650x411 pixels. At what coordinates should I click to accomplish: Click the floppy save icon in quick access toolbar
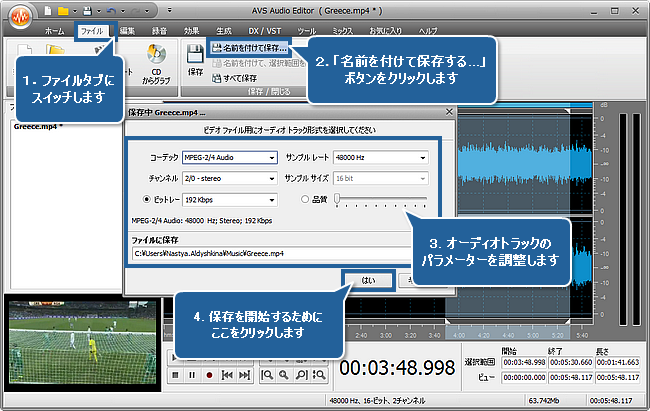point(87,11)
